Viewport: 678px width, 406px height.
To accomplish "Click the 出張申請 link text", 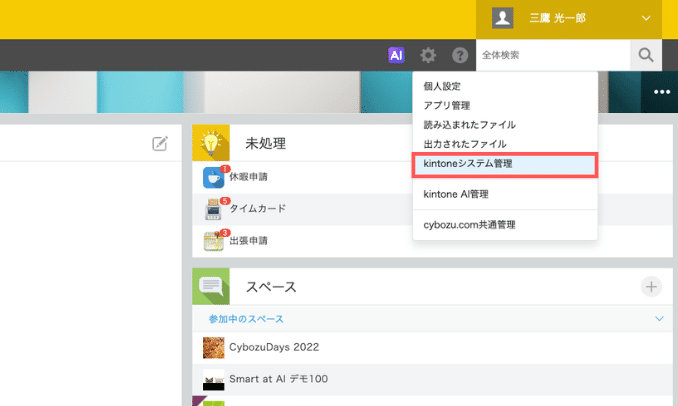I will pyautogui.click(x=248, y=240).
